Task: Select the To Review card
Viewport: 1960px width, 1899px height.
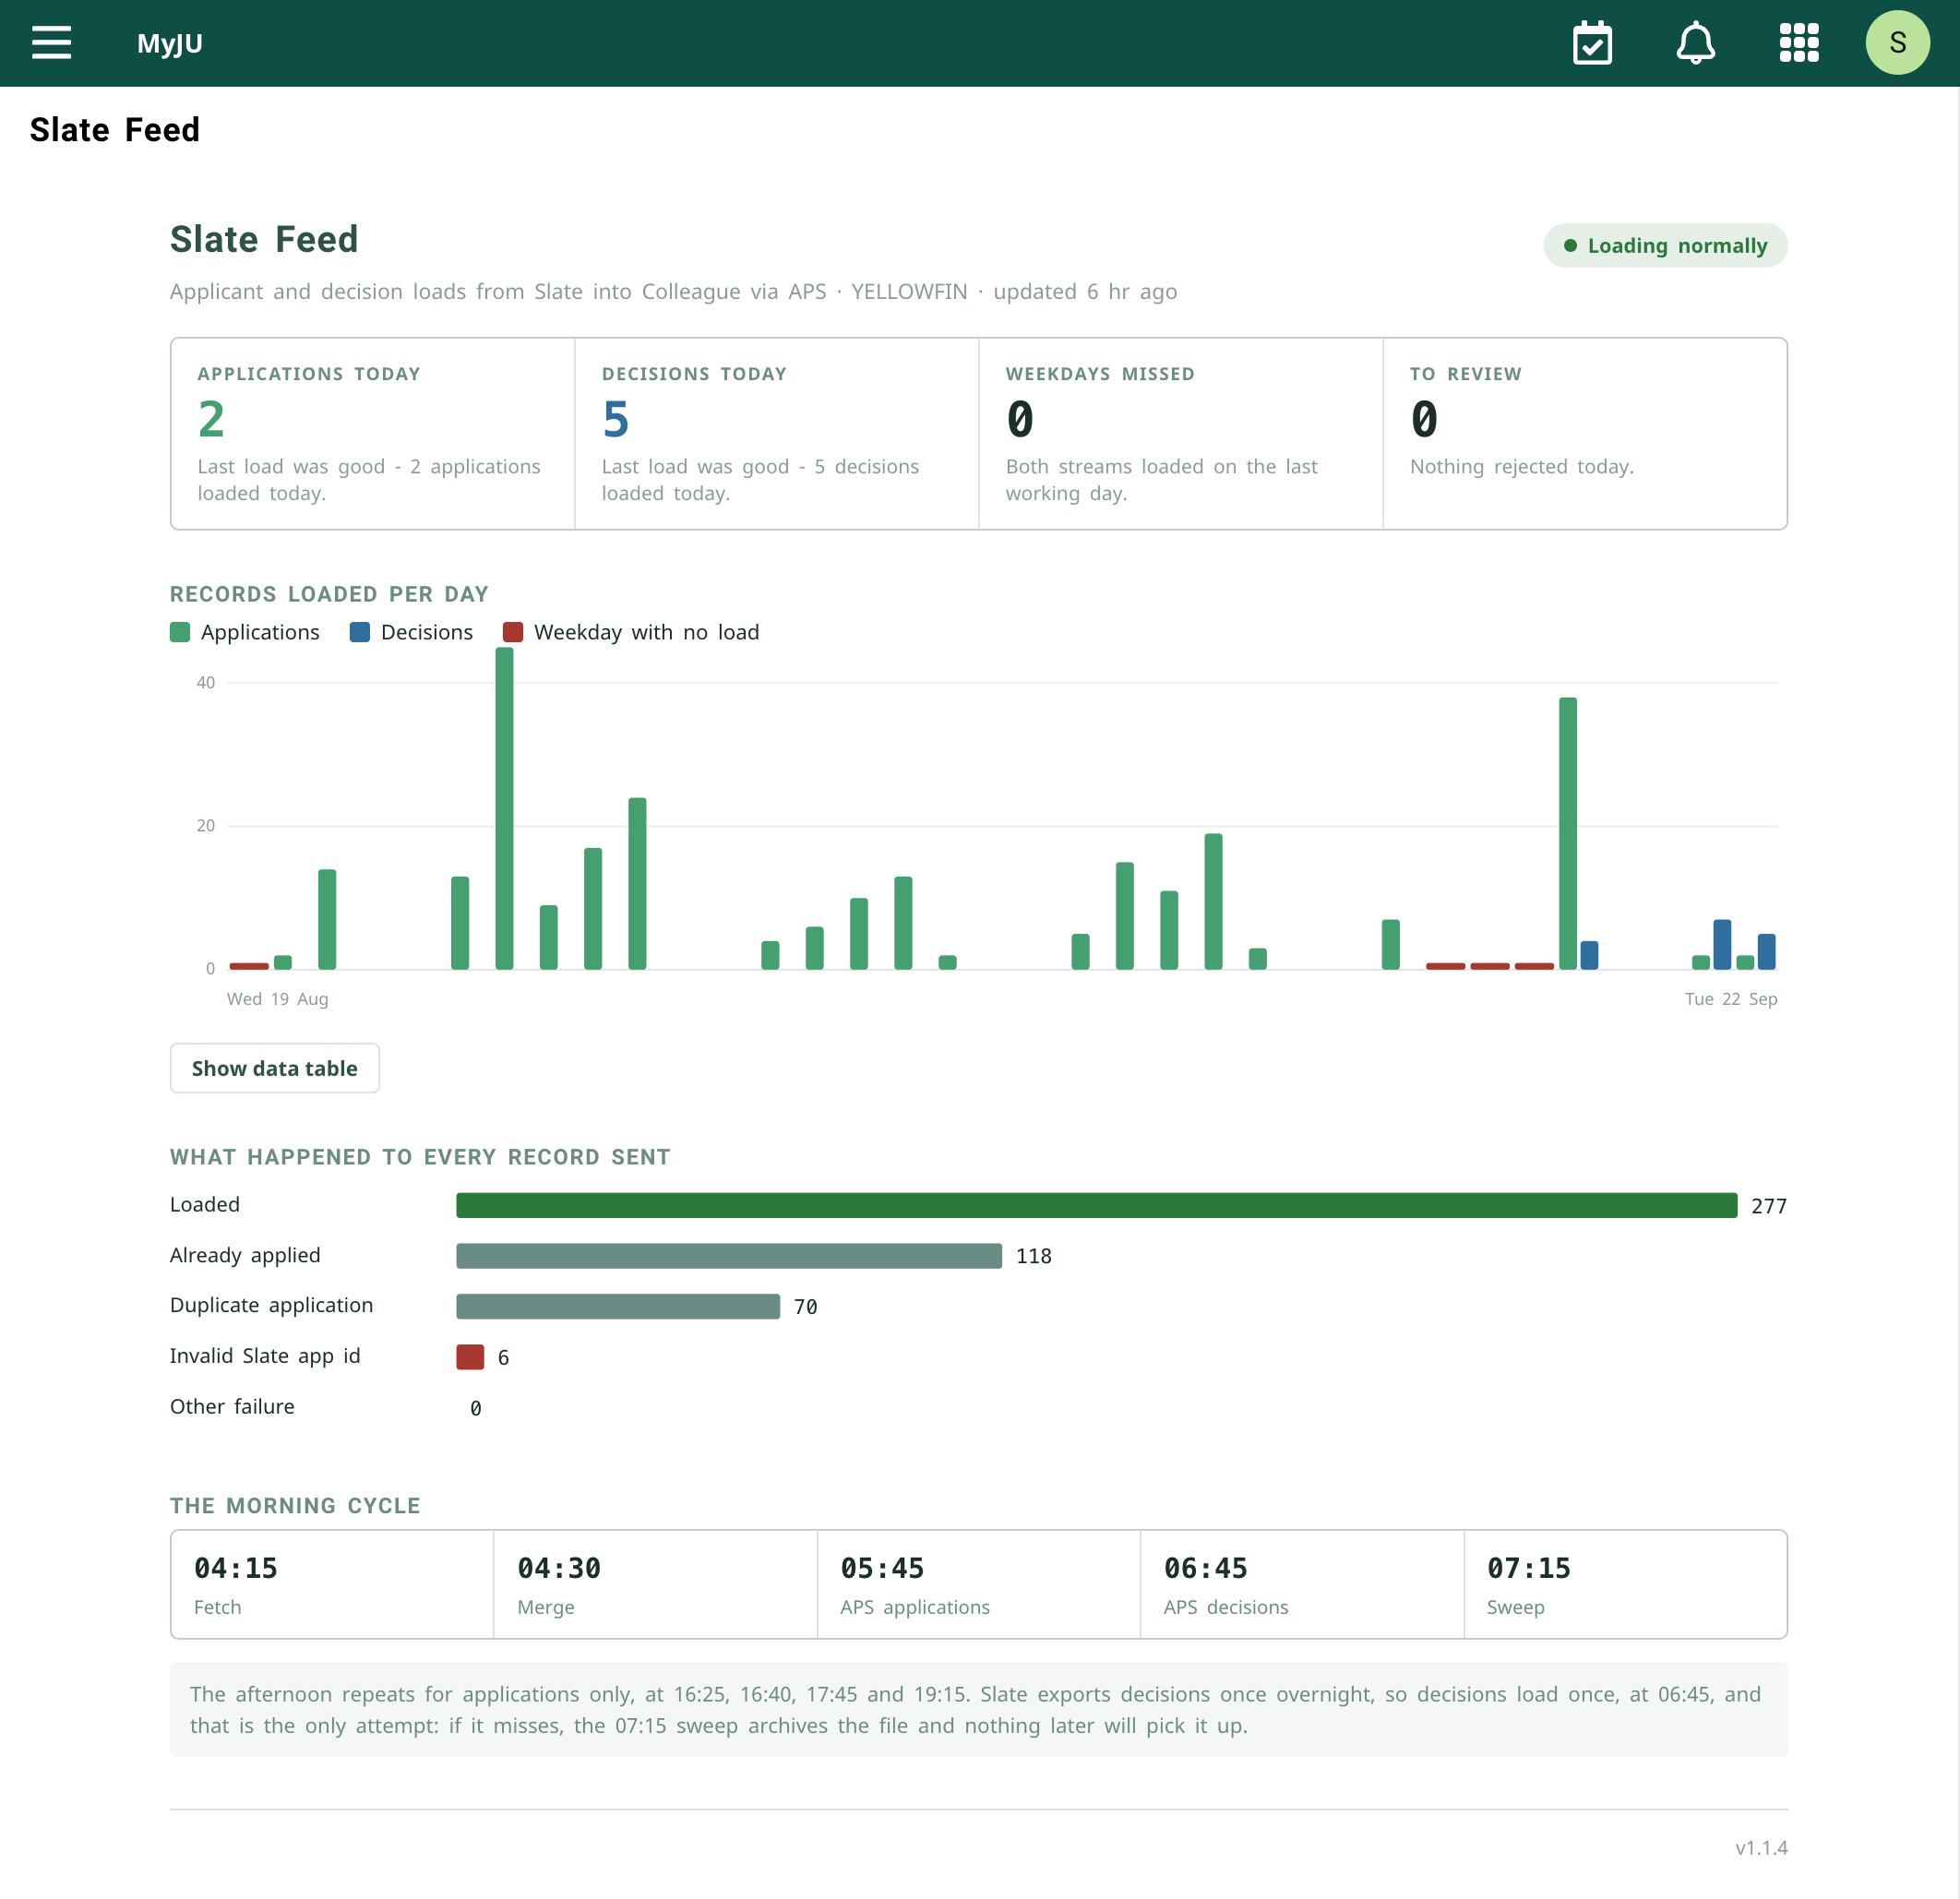Action: pyautogui.click(x=1585, y=434)
